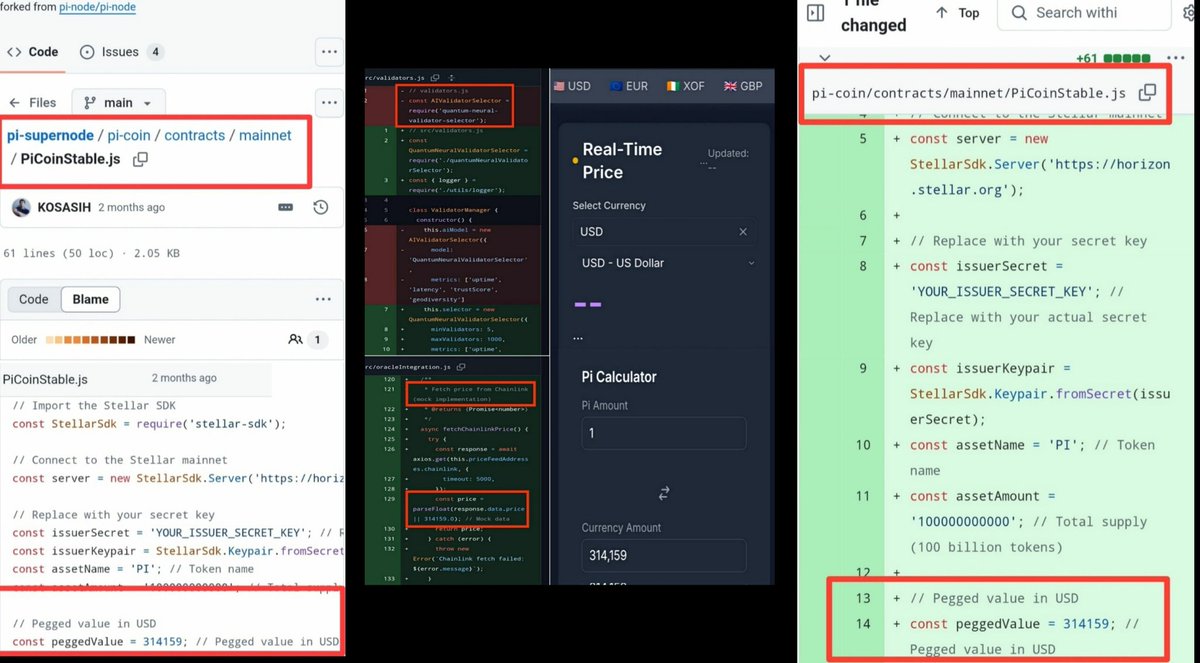This screenshot has width=1200, height=663.
Task: Open the pi-supernode repository breadcrumb
Action: pyautogui.click(x=50, y=135)
